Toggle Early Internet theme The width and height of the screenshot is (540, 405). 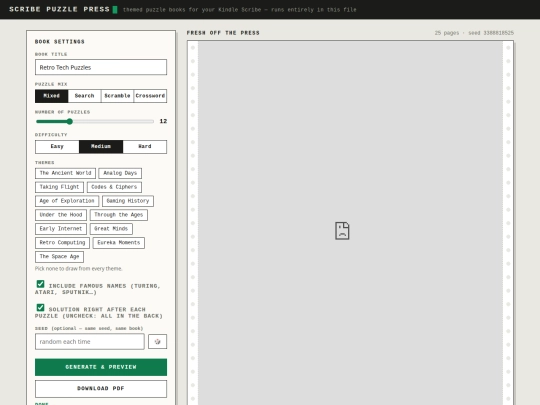[61, 229]
